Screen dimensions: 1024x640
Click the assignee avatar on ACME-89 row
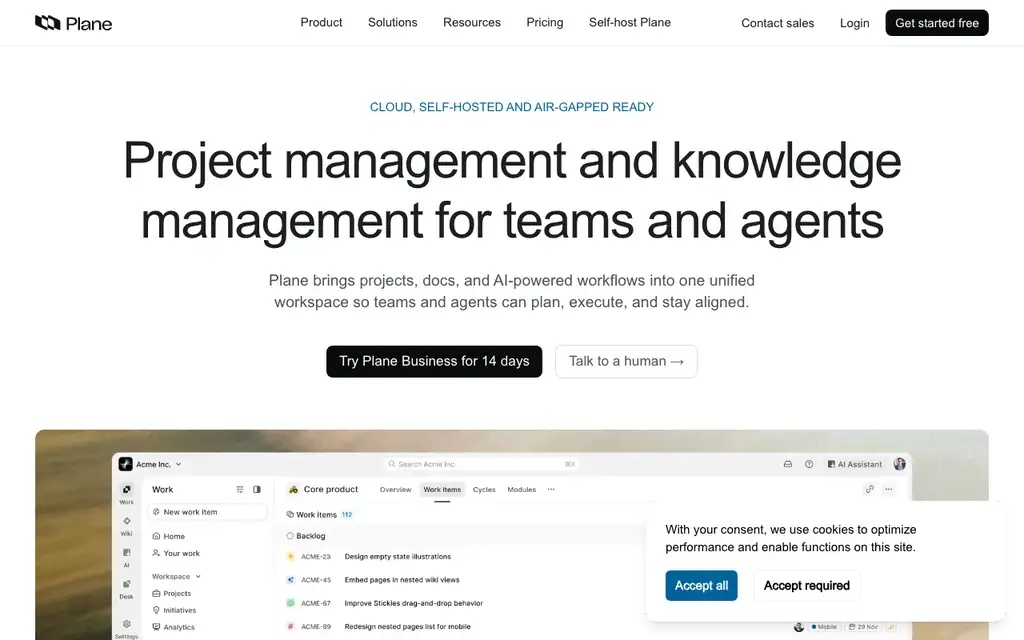799,627
